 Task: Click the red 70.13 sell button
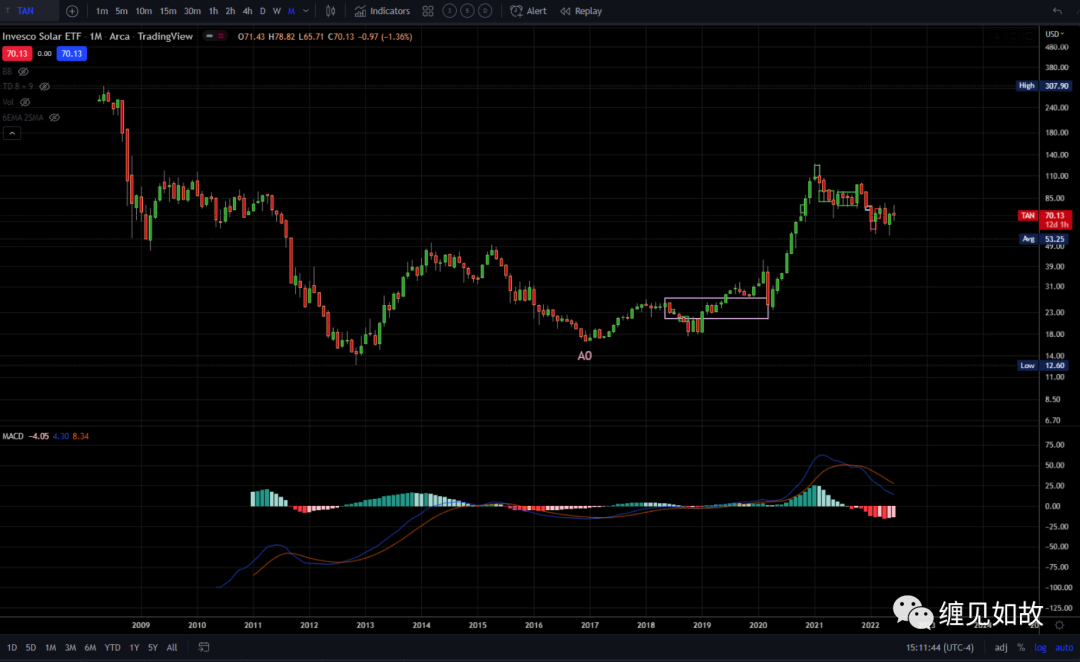coord(17,54)
